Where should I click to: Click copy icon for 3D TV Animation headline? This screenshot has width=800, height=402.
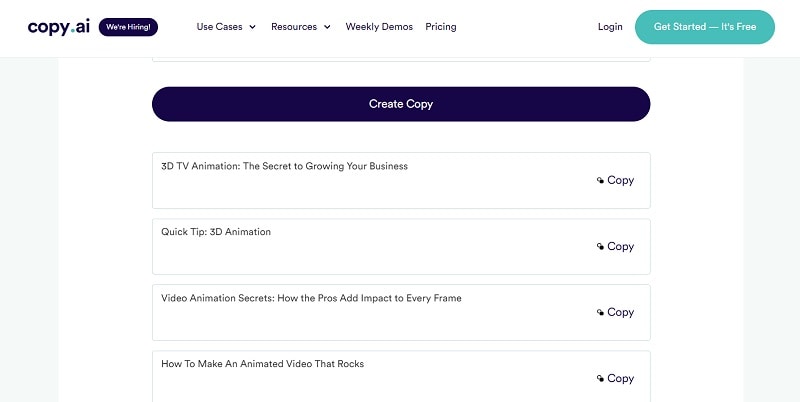pyautogui.click(x=600, y=181)
